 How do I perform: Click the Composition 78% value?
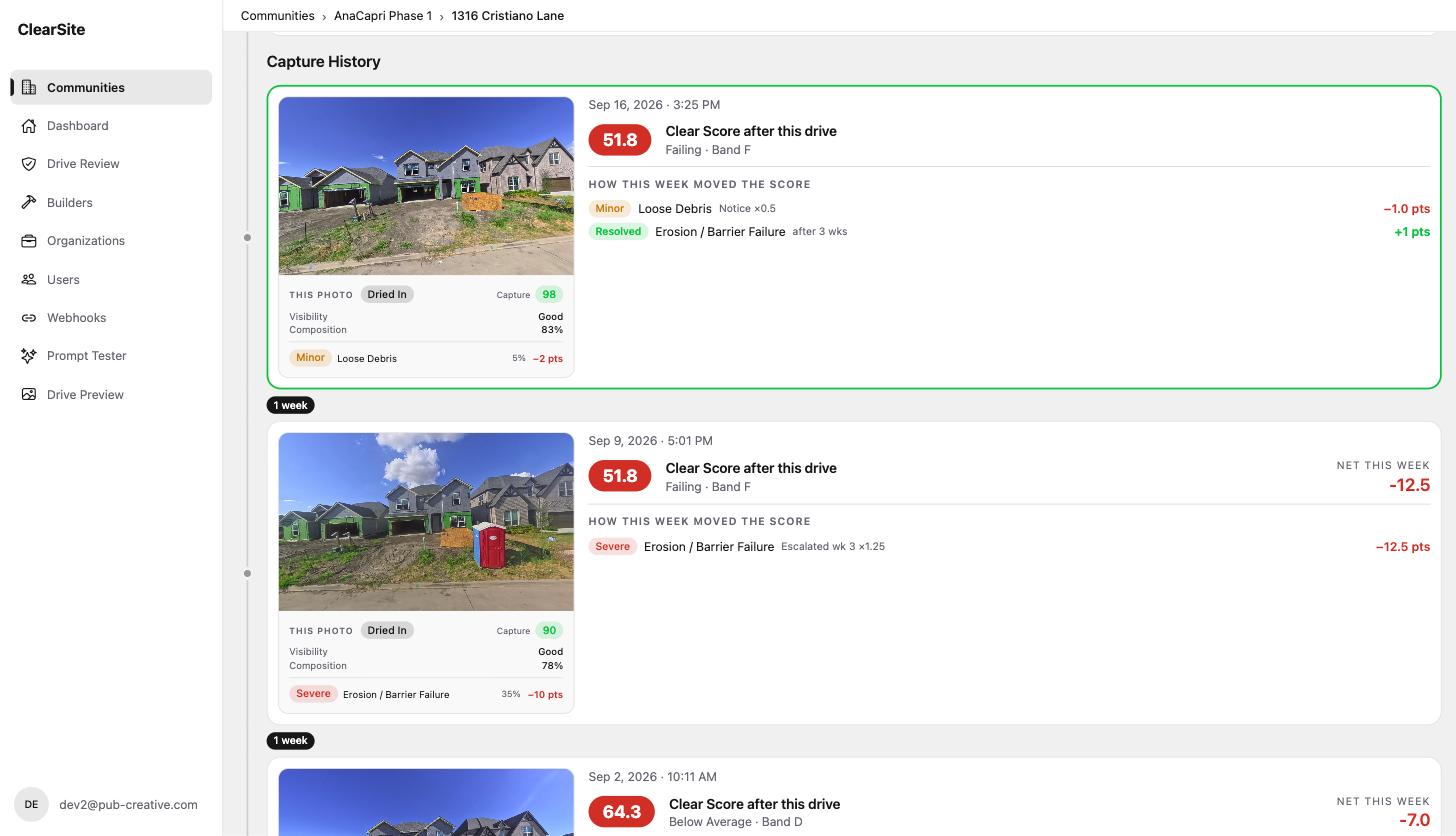tap(552, 666)
